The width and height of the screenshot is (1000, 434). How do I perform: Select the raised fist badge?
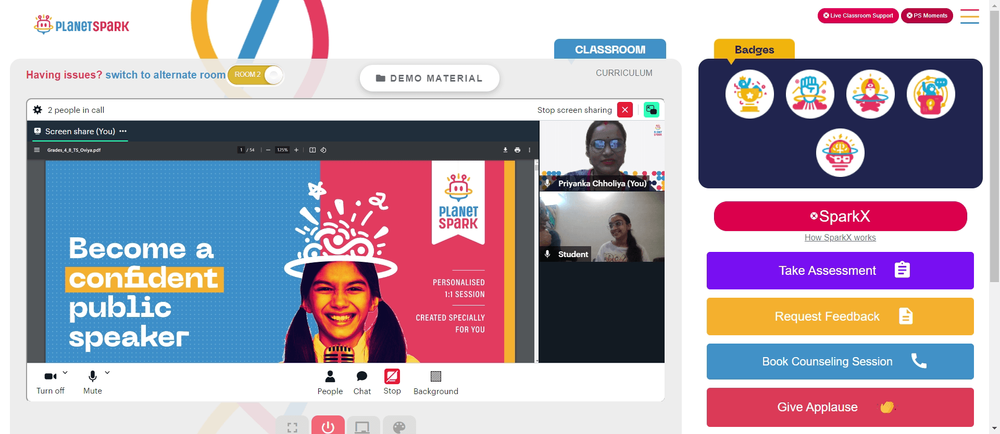coord(810,94)
